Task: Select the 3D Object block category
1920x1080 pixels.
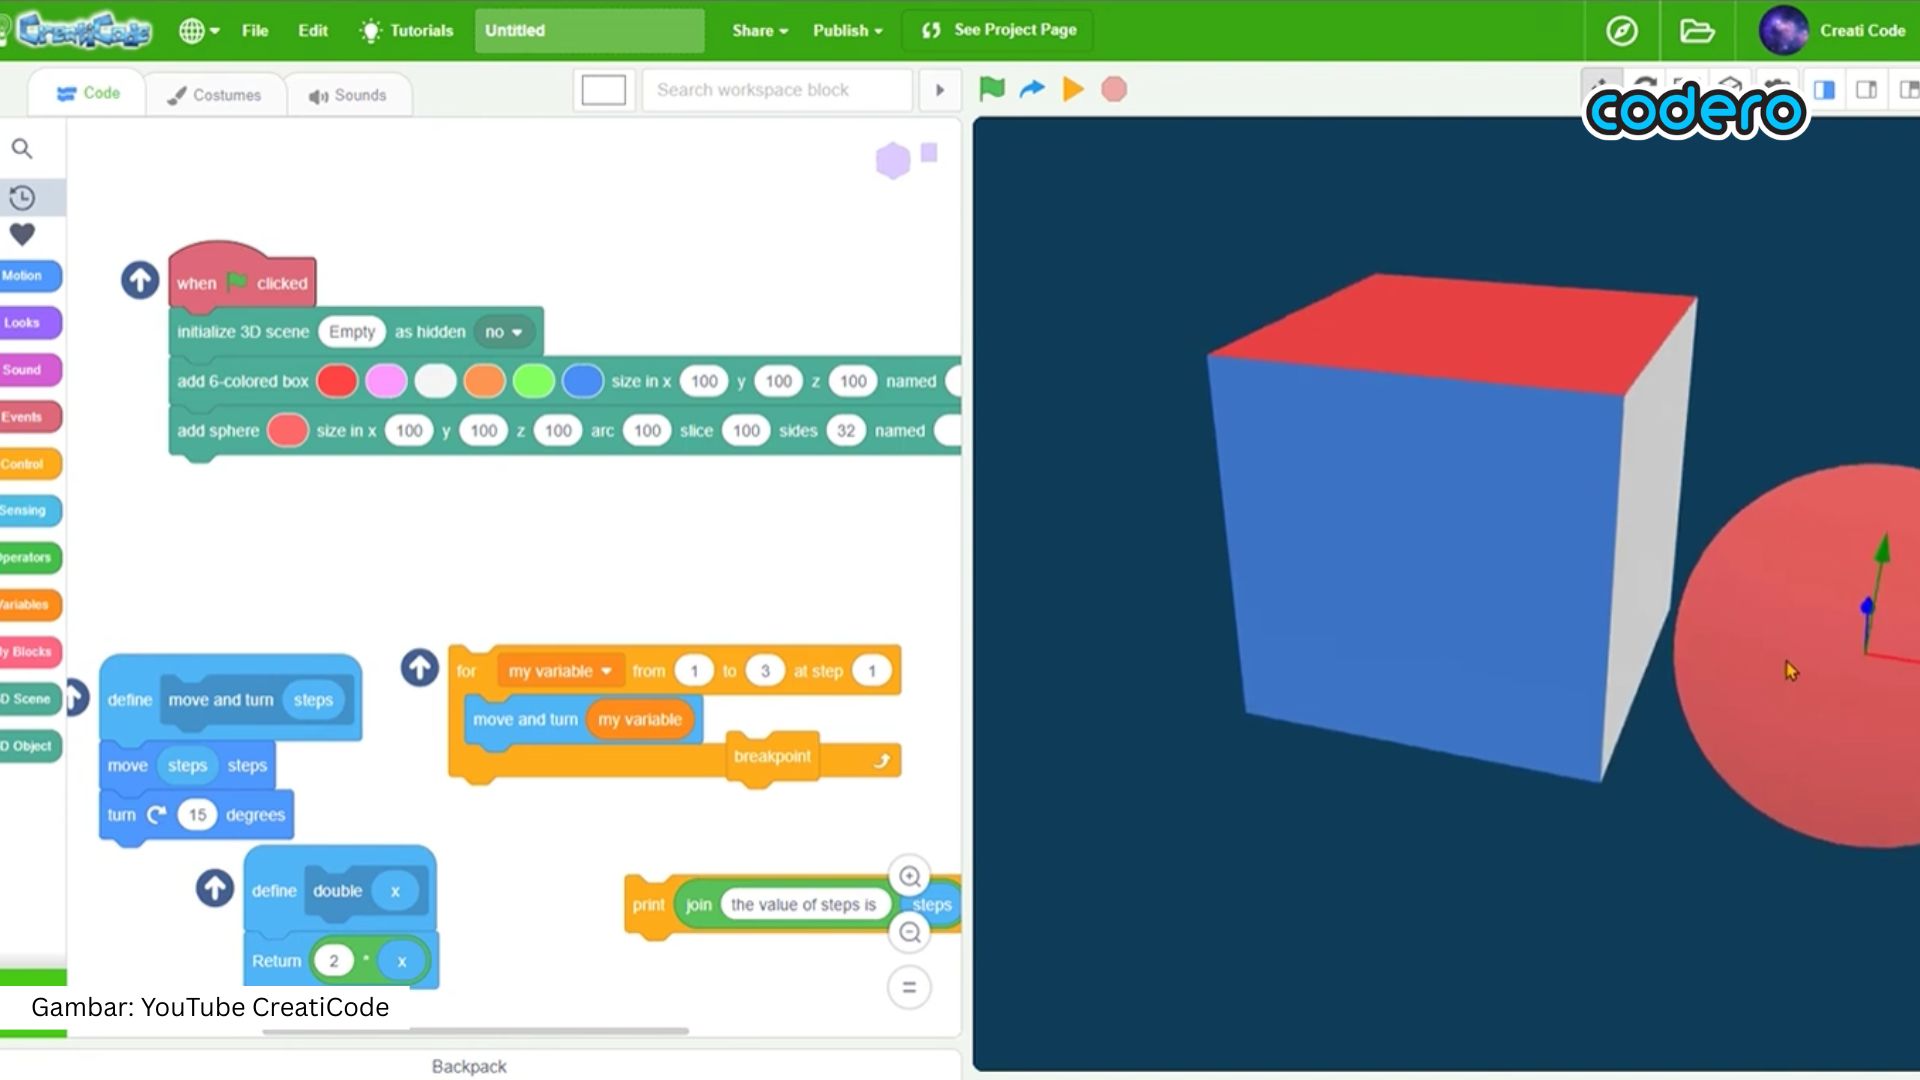Action: (x=28, y=746)
